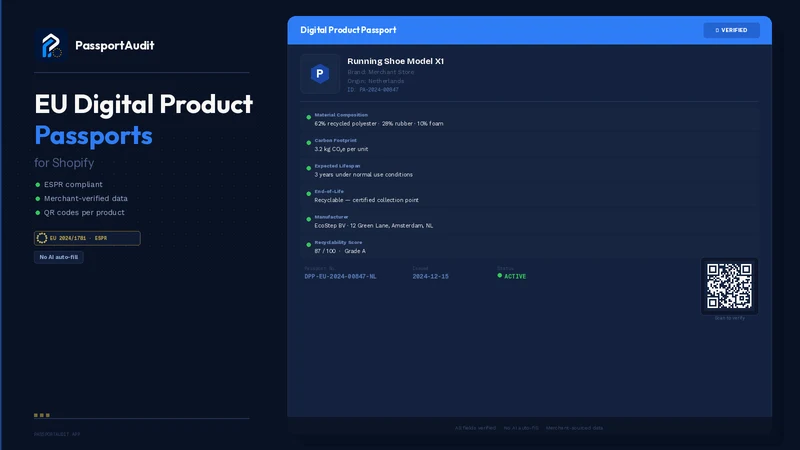Click the VERIFIED badge in passport header
Screen dimensions: 800x450
click(731, 30)
